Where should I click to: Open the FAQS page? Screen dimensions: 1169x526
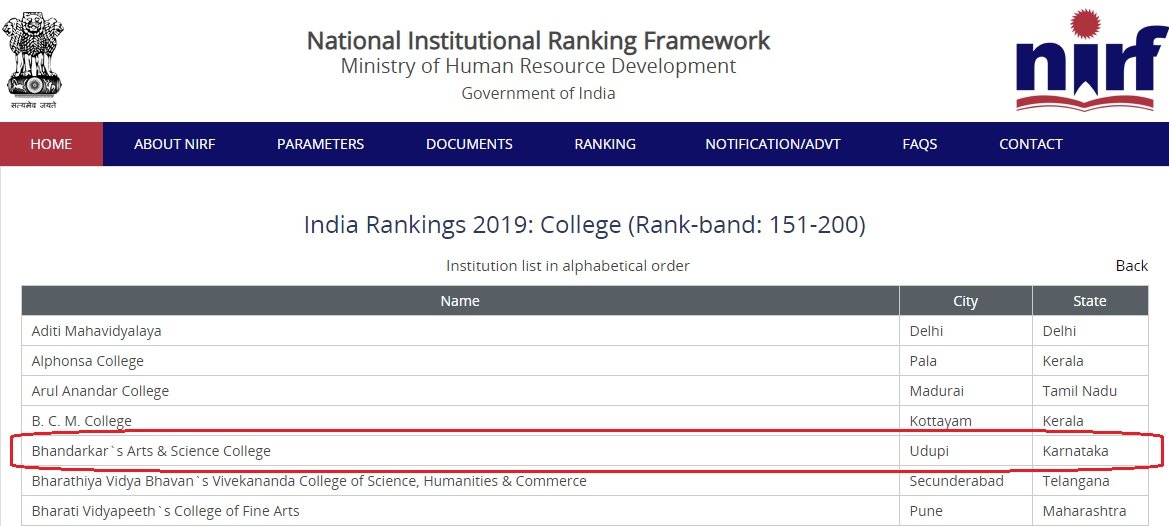tap(919, 144)
